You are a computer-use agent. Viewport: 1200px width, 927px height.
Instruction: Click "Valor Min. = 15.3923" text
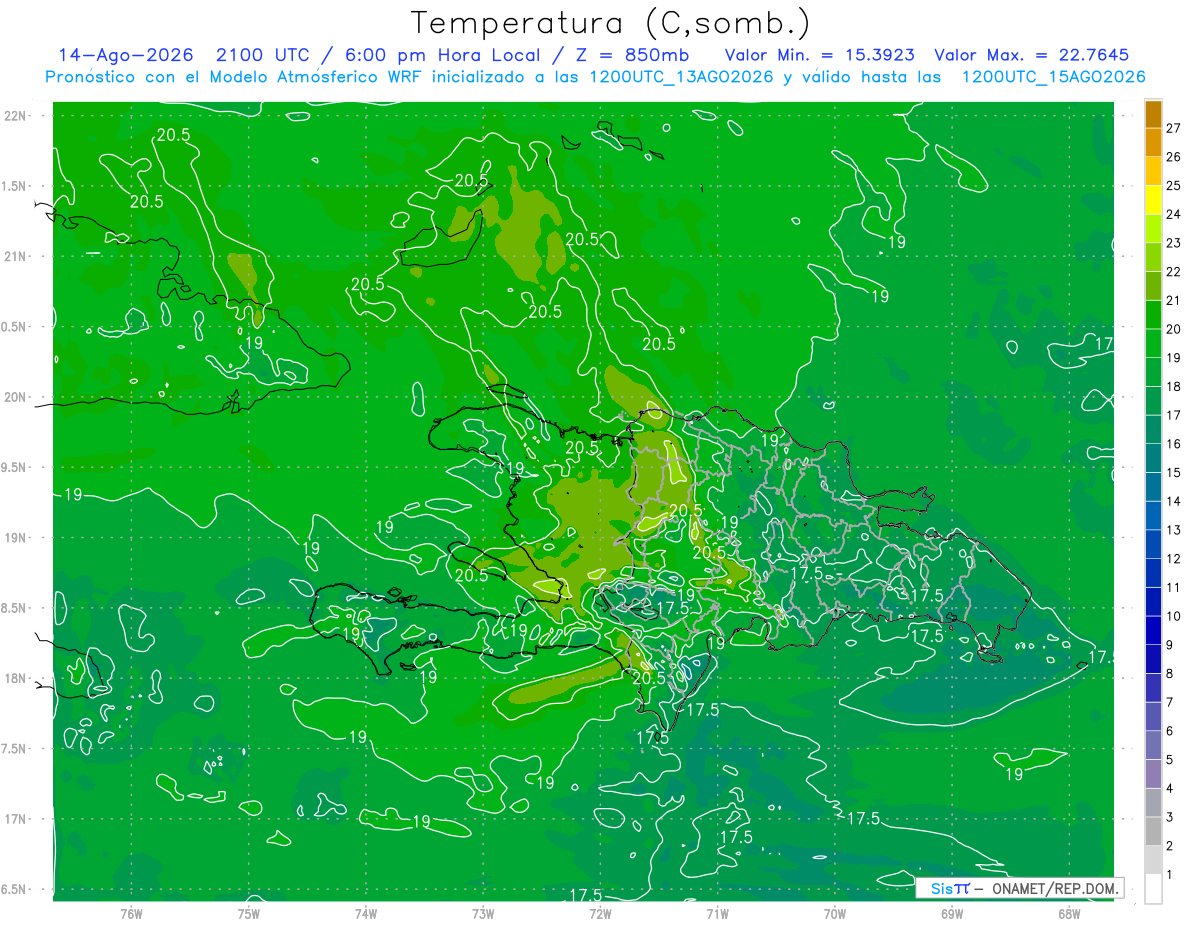(x=818, y=55)
